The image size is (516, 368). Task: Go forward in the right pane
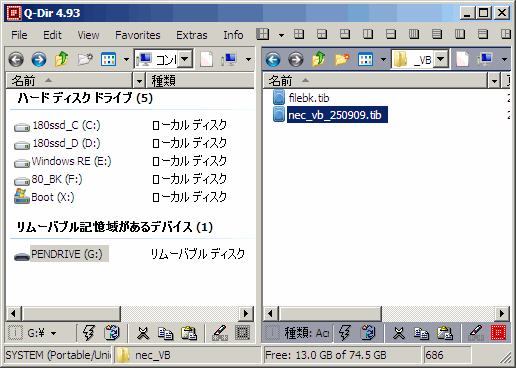coord(296,60)
